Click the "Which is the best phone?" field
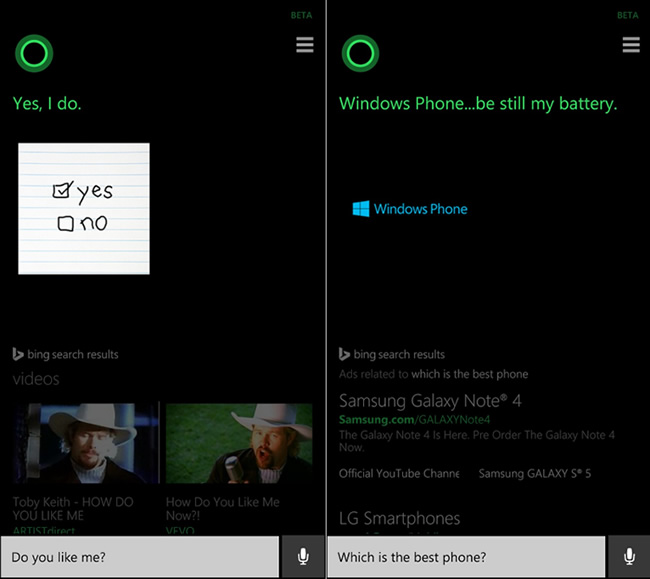650x579 pixels. [x=466, y=557]
